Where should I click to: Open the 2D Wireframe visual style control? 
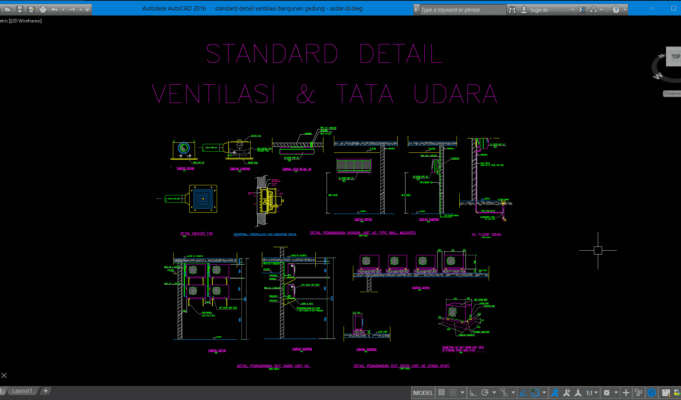[x=25, y=20]
